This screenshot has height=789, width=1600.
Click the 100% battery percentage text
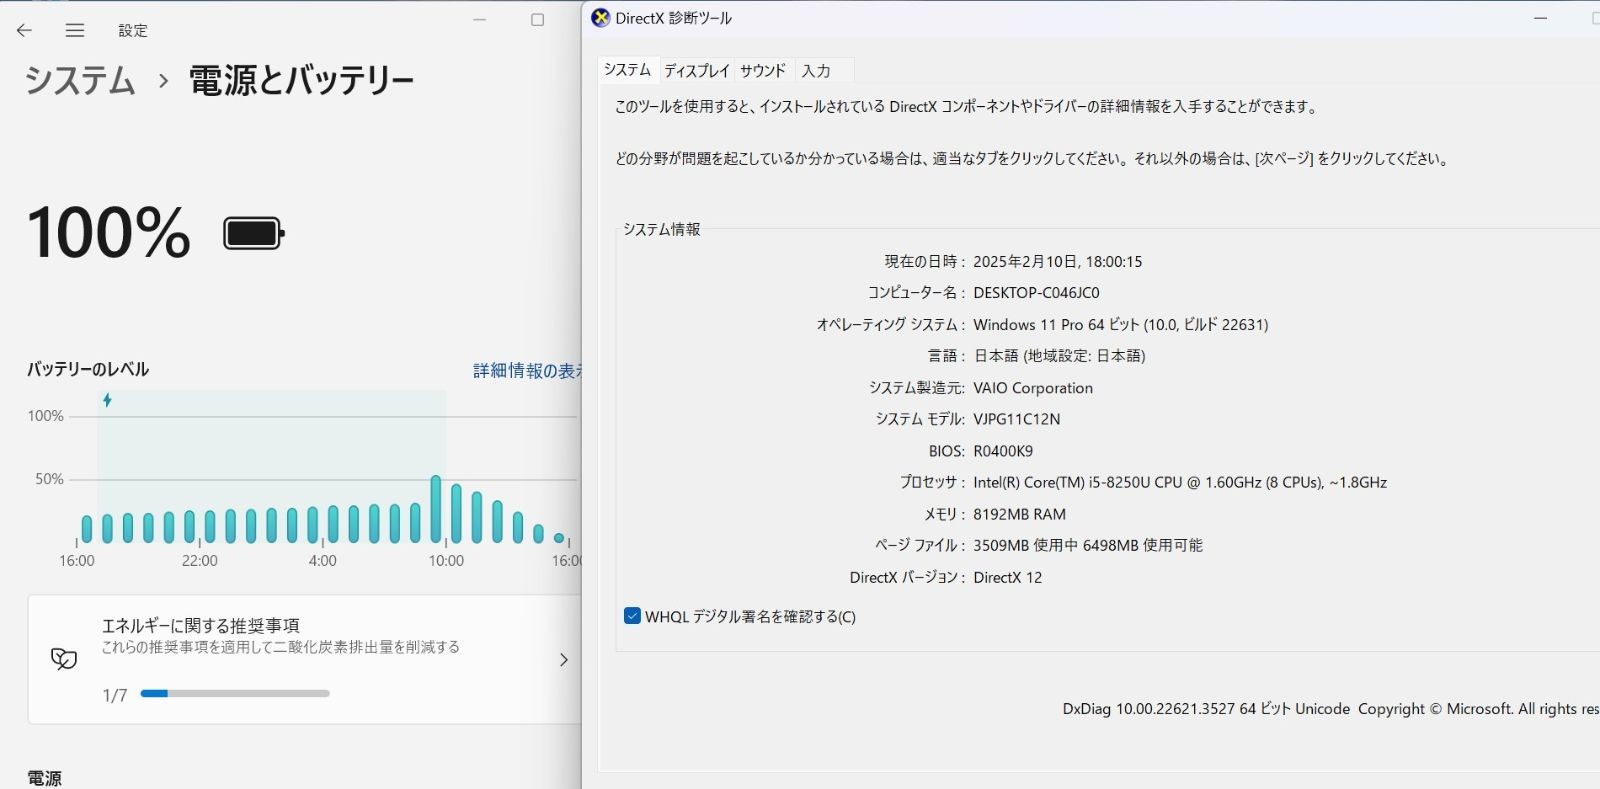(108, 233)
